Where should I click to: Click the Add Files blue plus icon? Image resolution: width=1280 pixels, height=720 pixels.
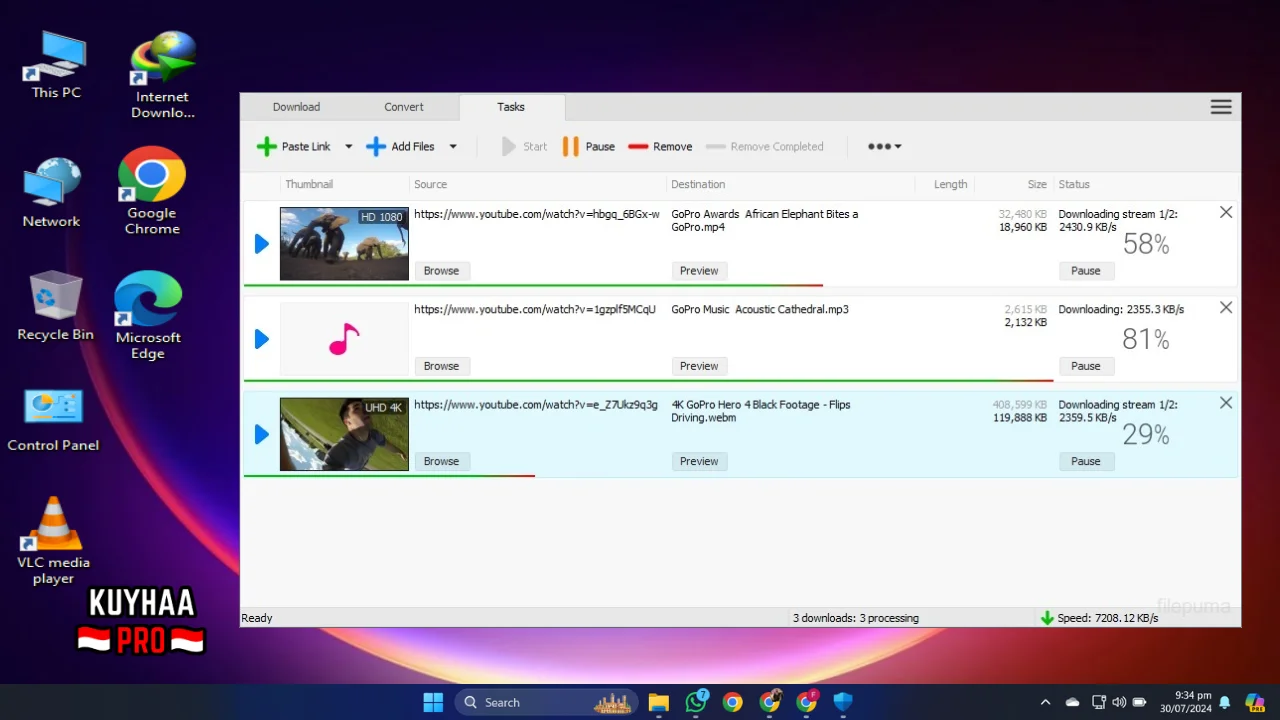[x=376, y=147]
